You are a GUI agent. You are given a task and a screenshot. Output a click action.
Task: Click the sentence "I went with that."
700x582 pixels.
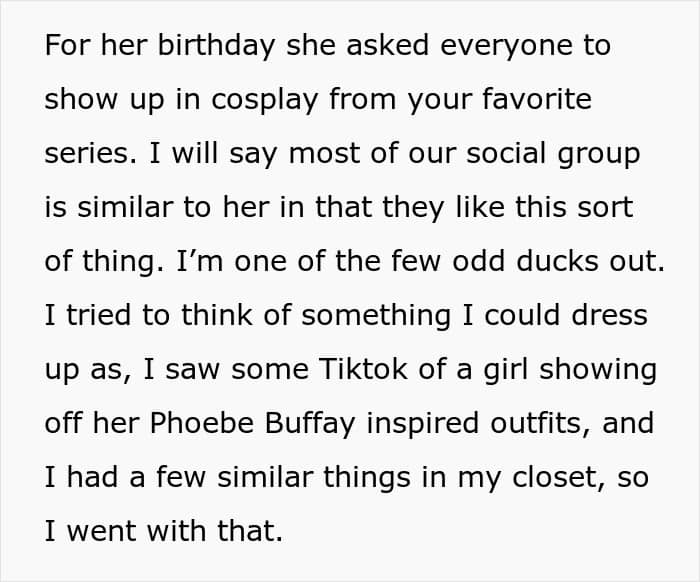point(164,531)
